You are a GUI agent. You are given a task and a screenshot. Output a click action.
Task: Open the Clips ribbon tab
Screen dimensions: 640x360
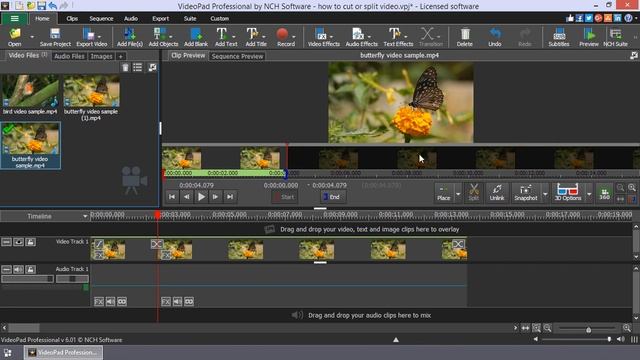click(x=72, y=18)
